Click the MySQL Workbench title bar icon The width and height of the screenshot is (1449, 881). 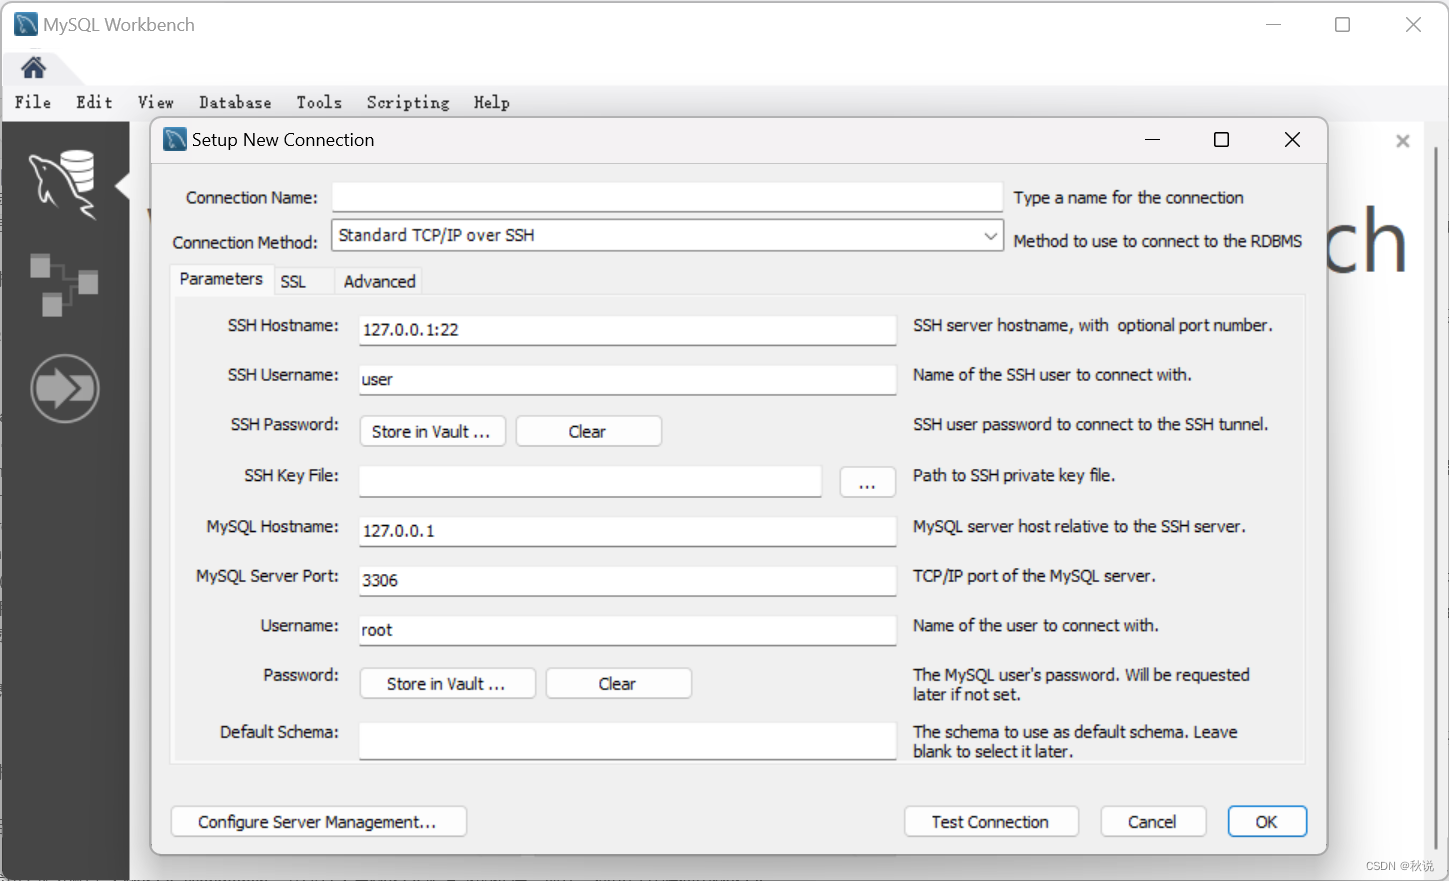click(26, 24)
